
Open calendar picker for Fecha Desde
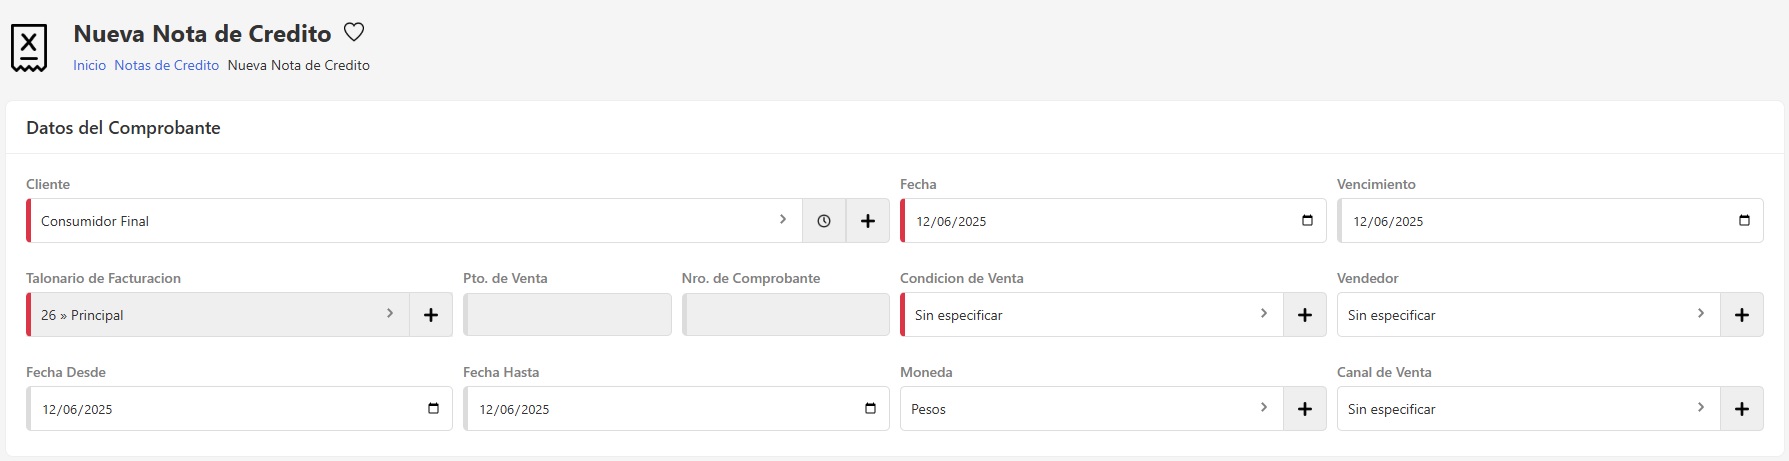(x=433, y=409)
